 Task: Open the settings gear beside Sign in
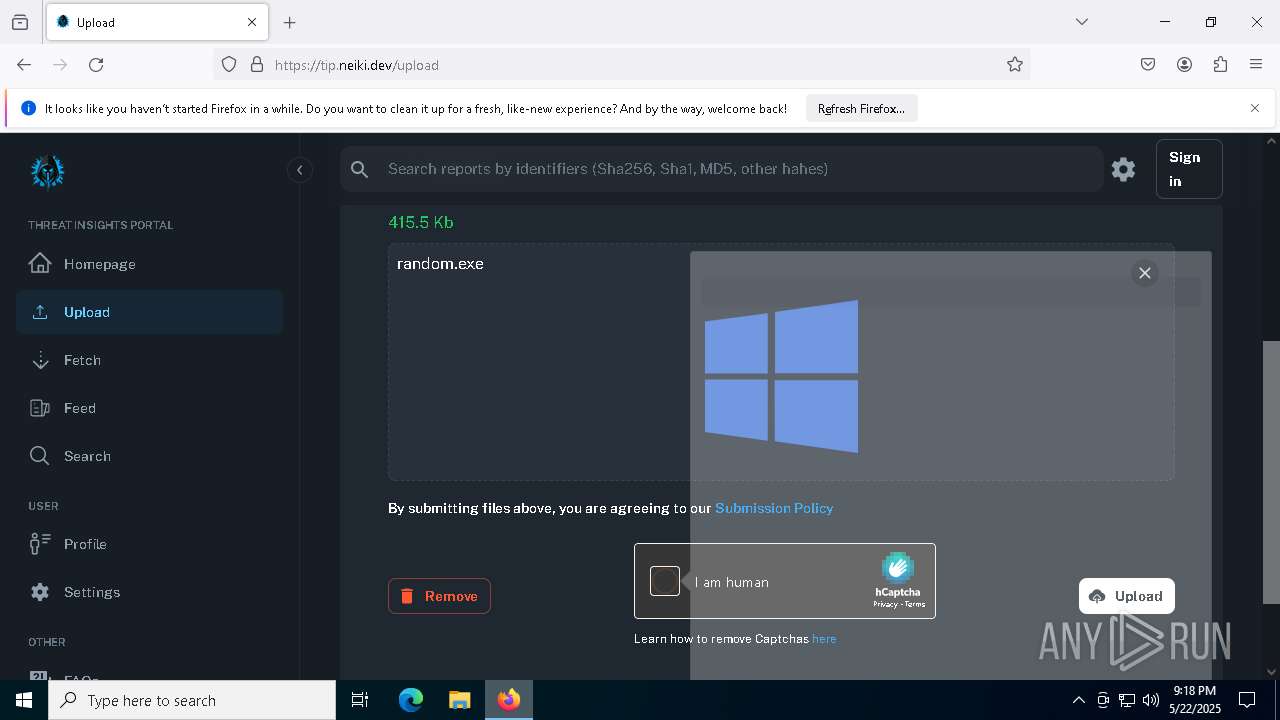(x=1123, y=169)
